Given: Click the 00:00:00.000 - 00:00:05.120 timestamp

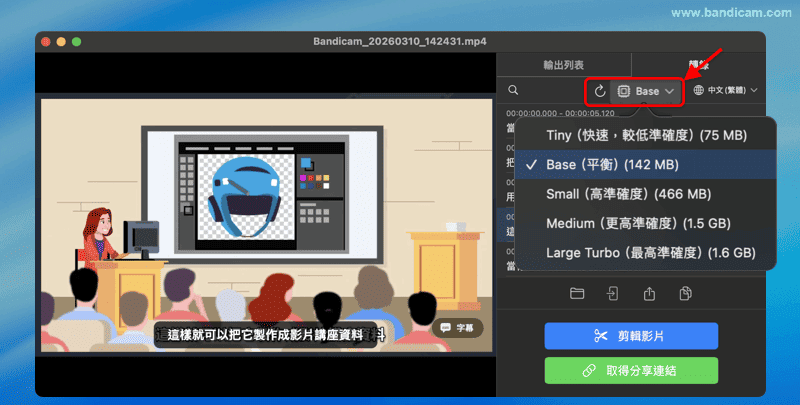Looking at the screenshot, I should pyautogui.click(x=560, y=113).
